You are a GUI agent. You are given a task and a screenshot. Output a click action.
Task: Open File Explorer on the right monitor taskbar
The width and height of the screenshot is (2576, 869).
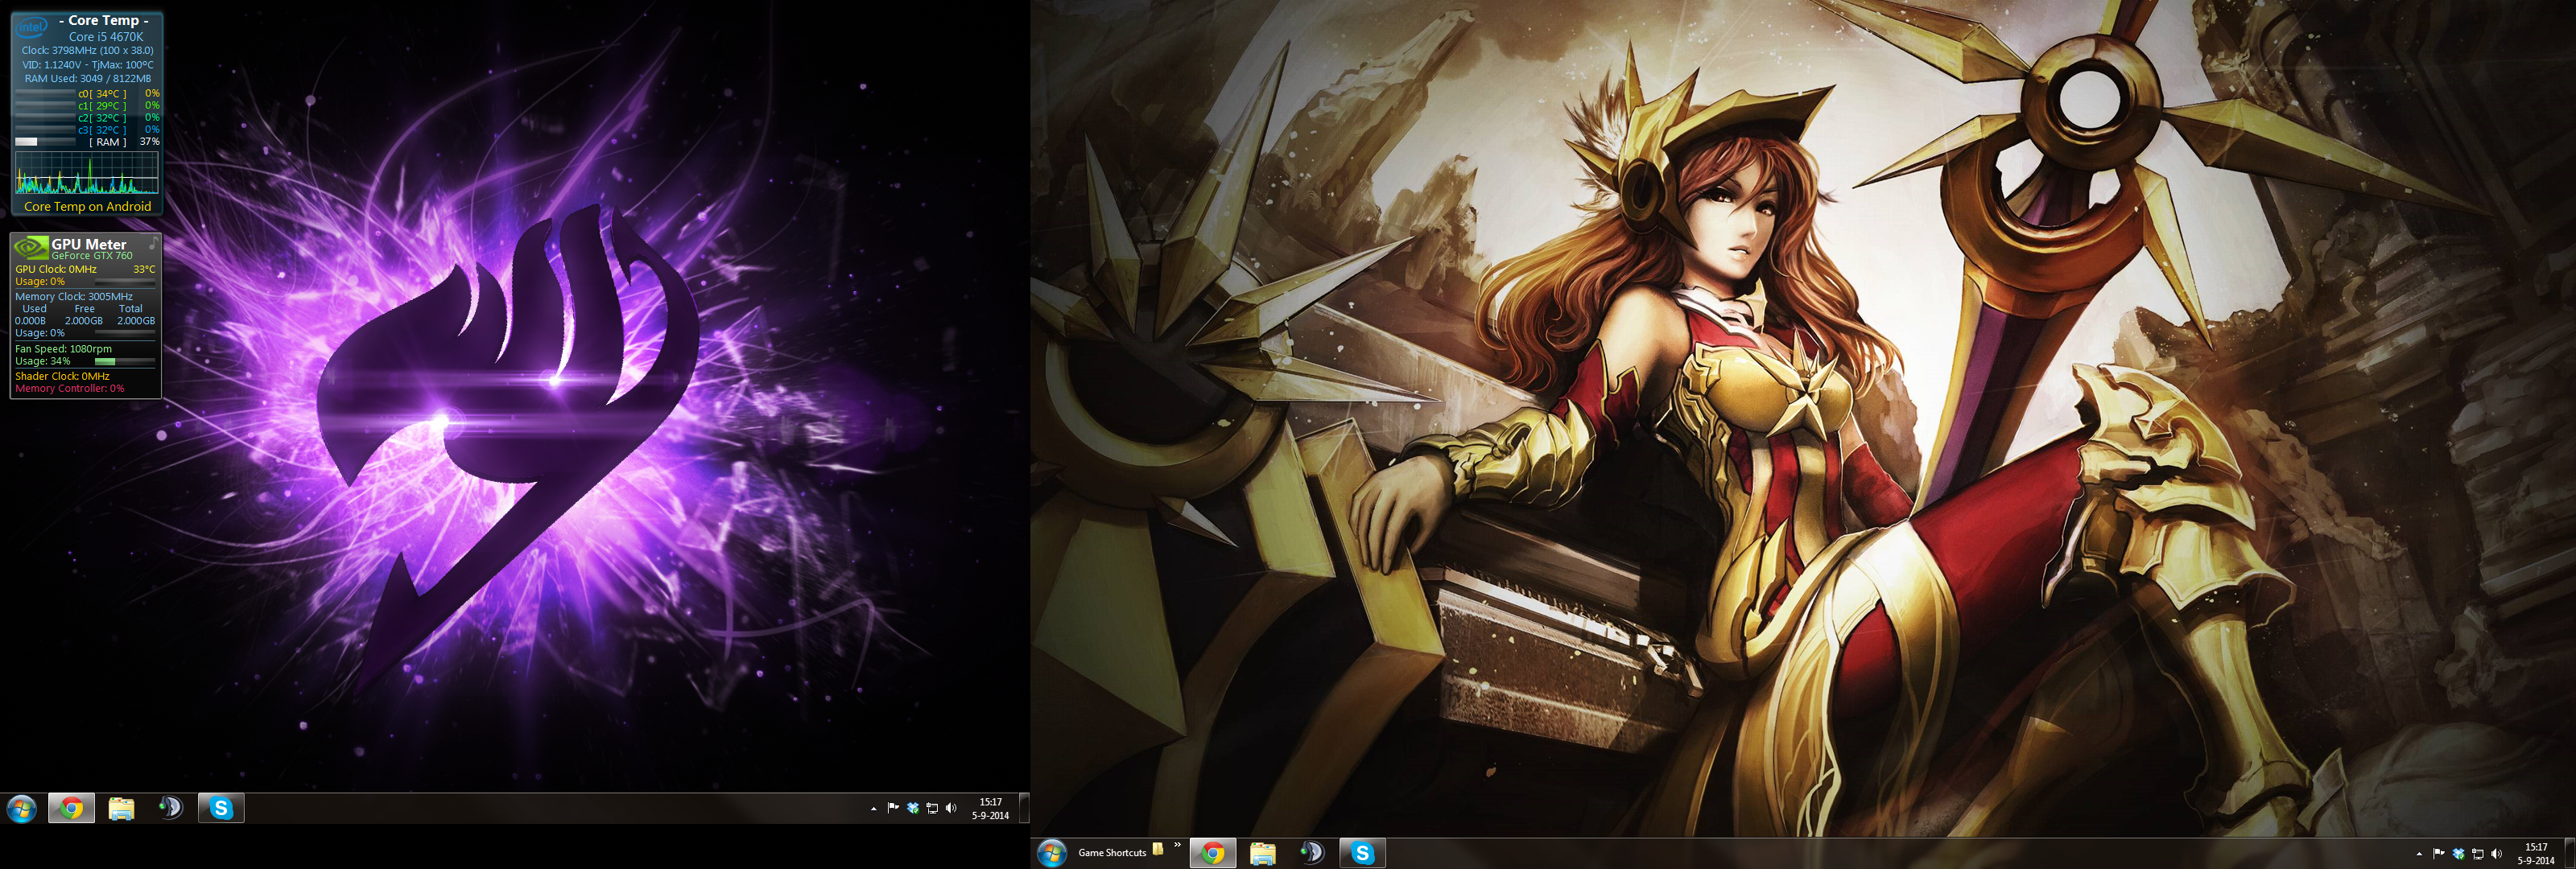[1263, 853]
